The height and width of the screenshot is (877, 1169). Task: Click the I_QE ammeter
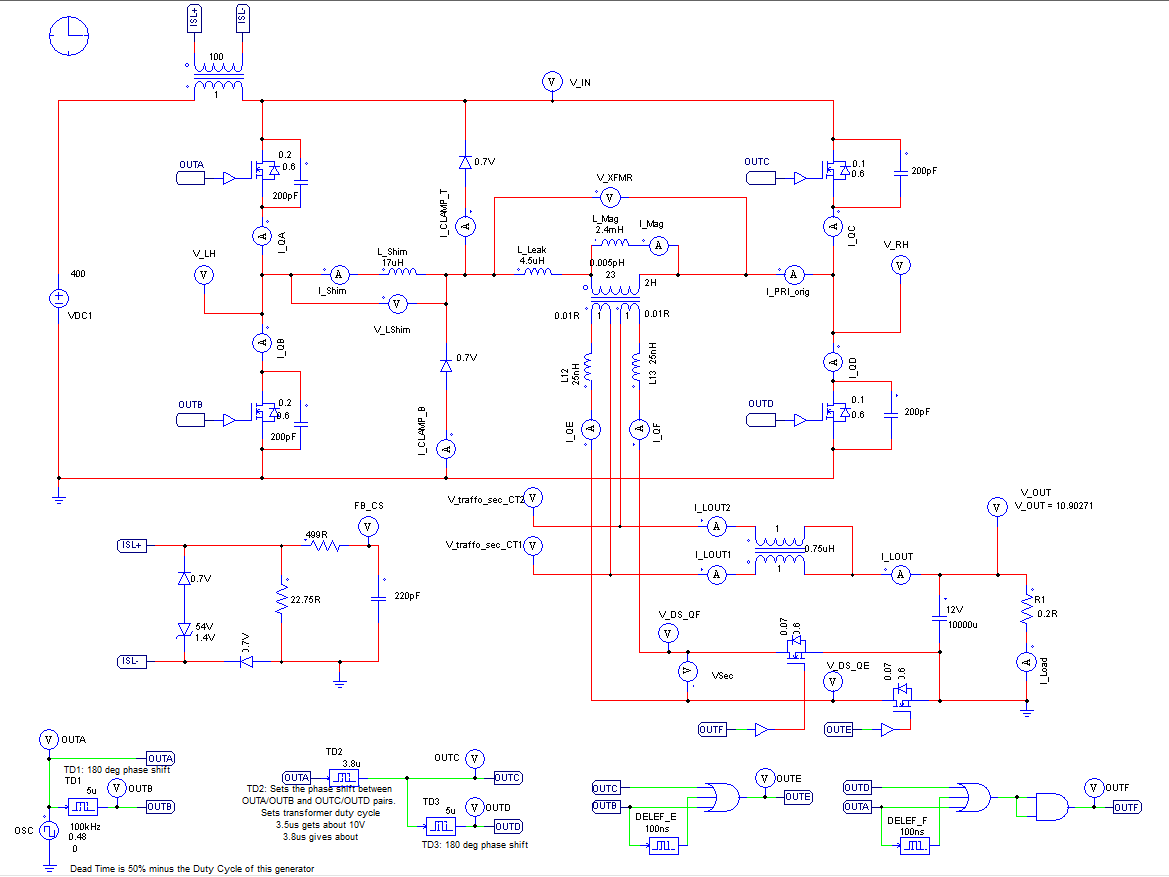pos(590,429)
